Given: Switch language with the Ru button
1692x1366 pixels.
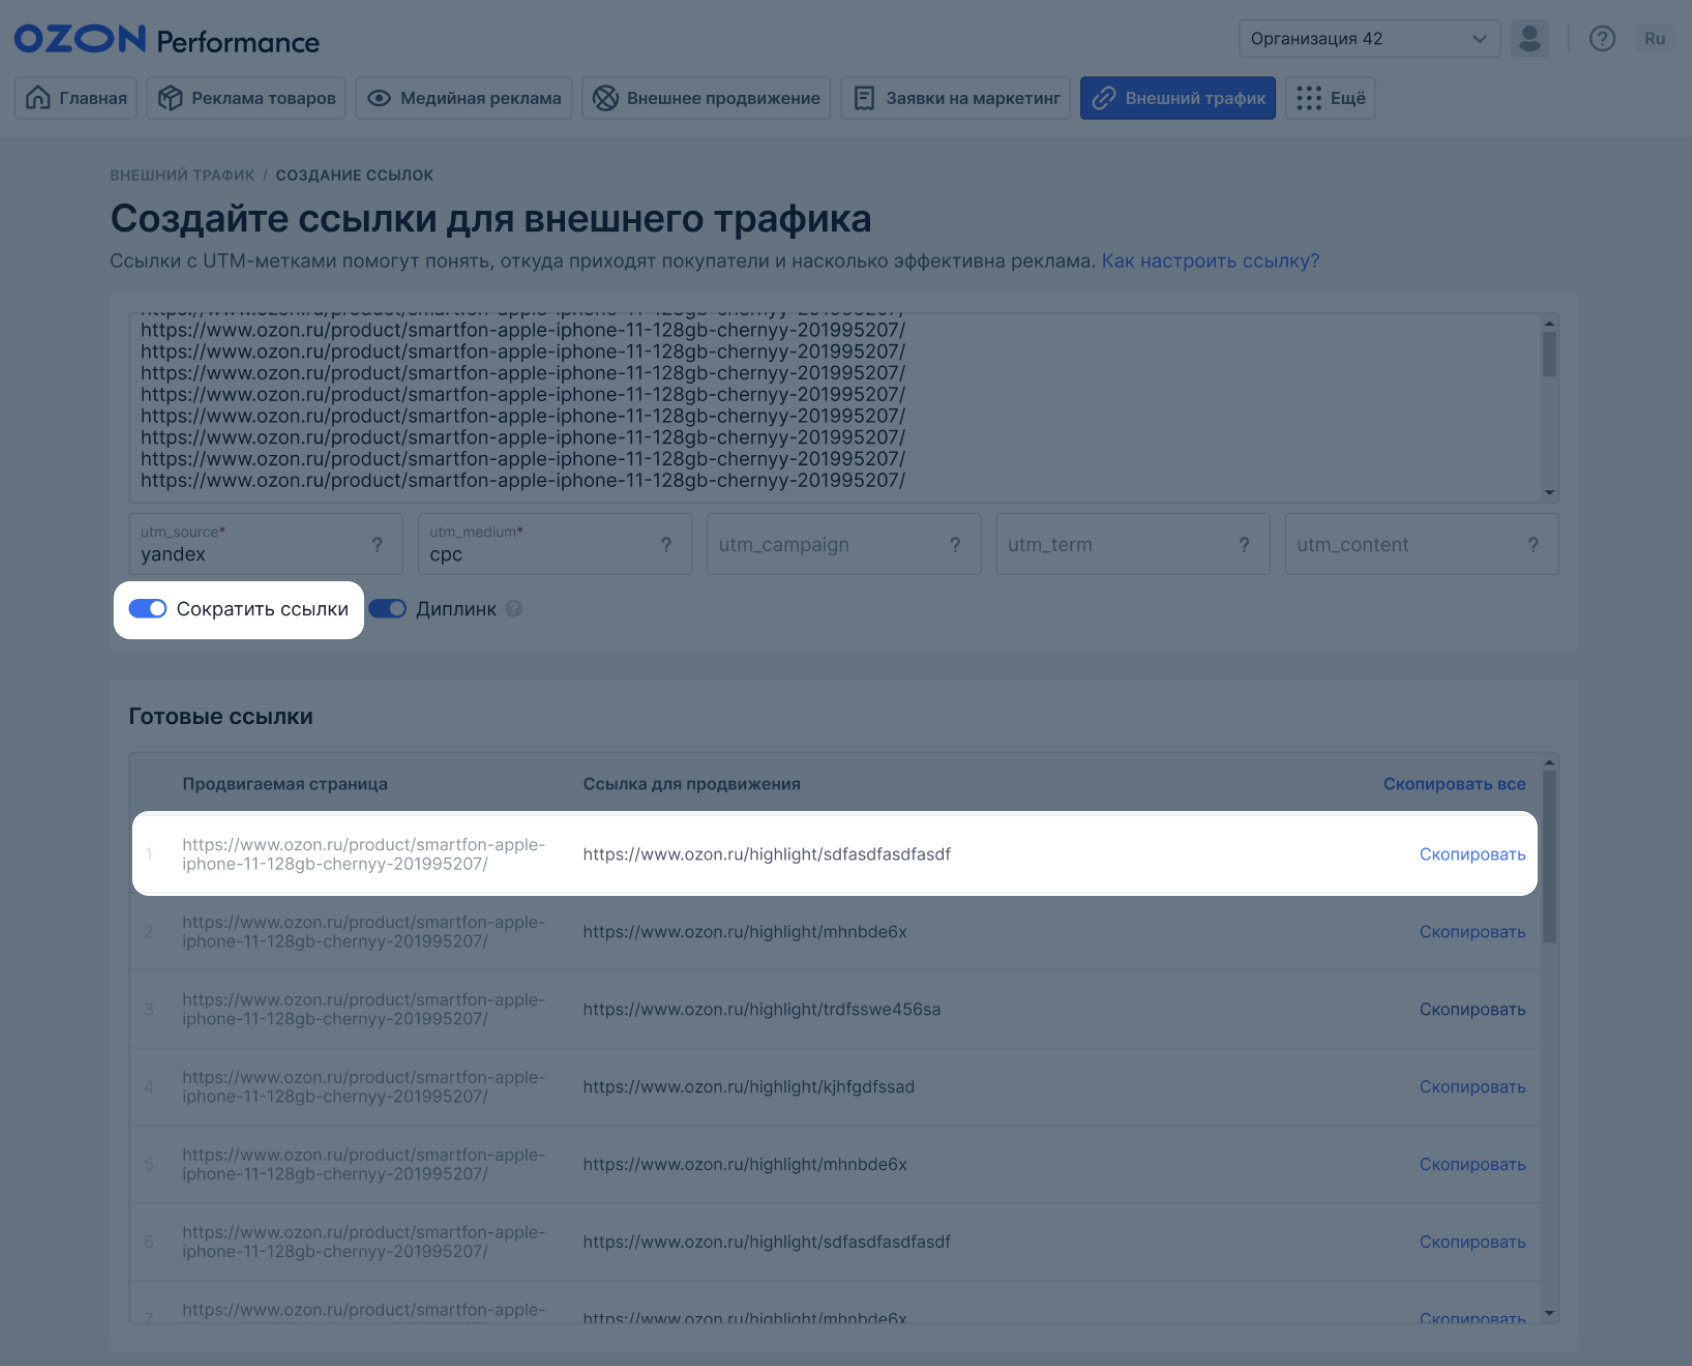Looking at the screenshot, I should [1654, 39].
